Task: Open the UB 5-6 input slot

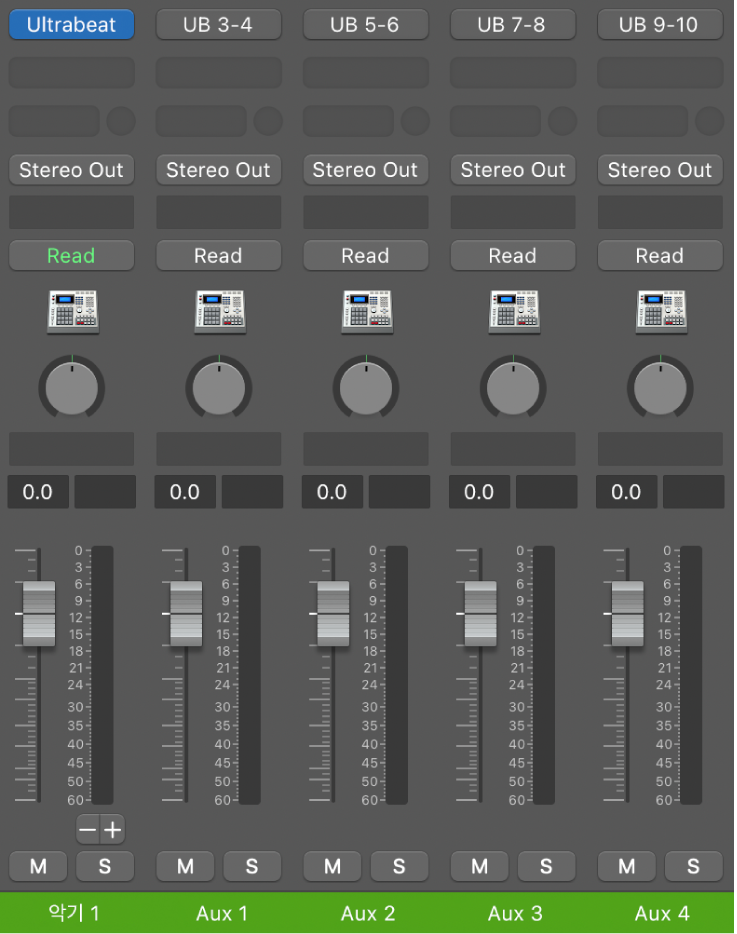Action: [x=365, y=24]
